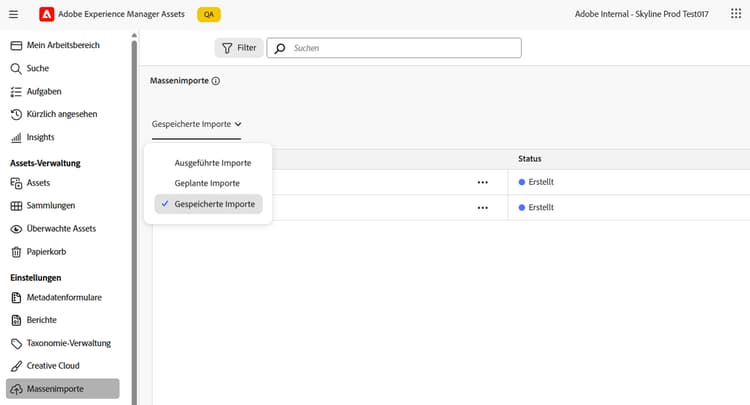Open the hamburger navigation menu
The width and height of the screenshot is (750, 405).
[x=13, y=14]
